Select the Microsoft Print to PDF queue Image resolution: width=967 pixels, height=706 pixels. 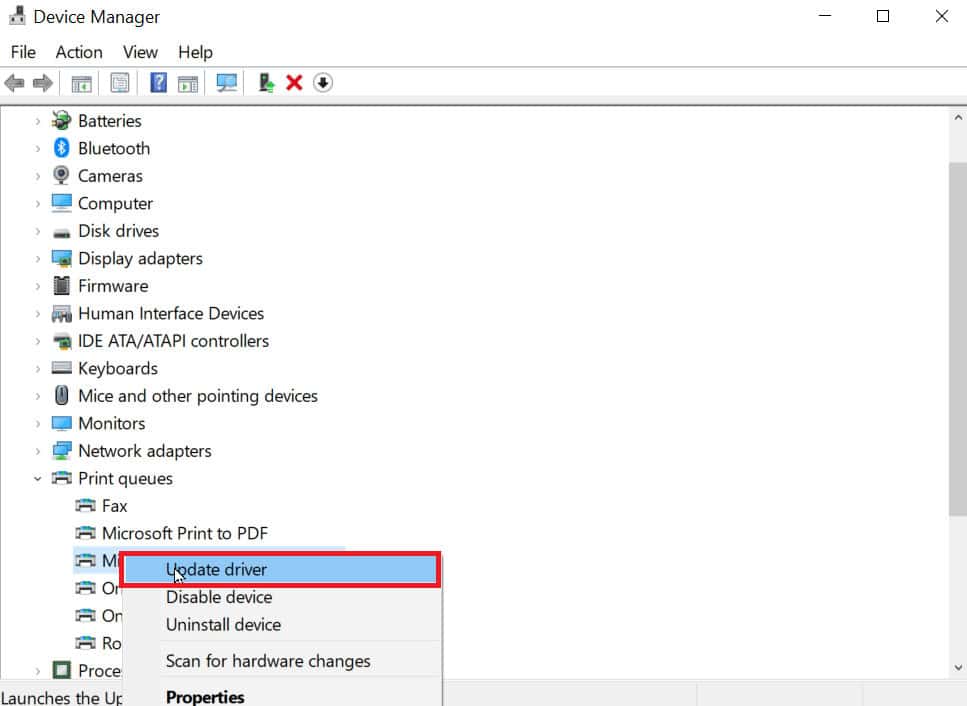[x=185, y=533]
